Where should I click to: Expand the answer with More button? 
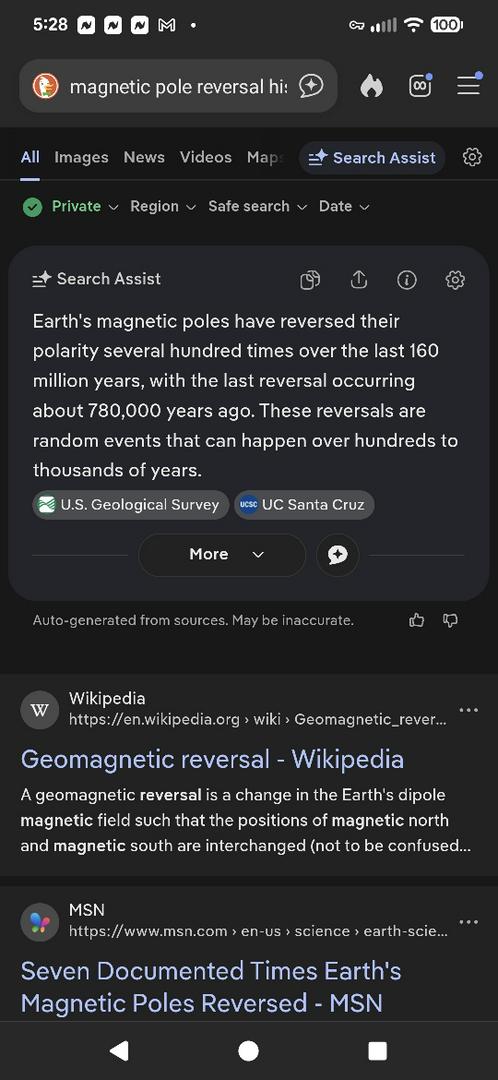(222, 554)
